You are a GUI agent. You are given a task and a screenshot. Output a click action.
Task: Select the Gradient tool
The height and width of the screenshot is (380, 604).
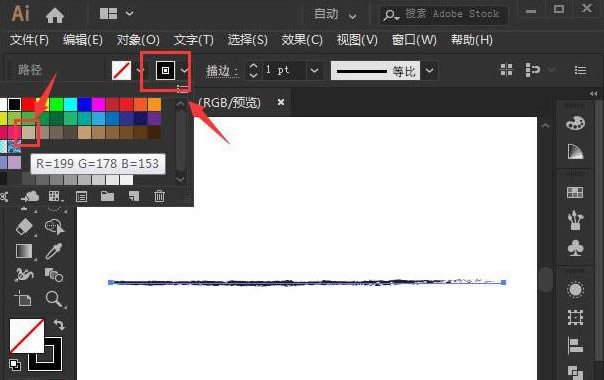point(24,251)
